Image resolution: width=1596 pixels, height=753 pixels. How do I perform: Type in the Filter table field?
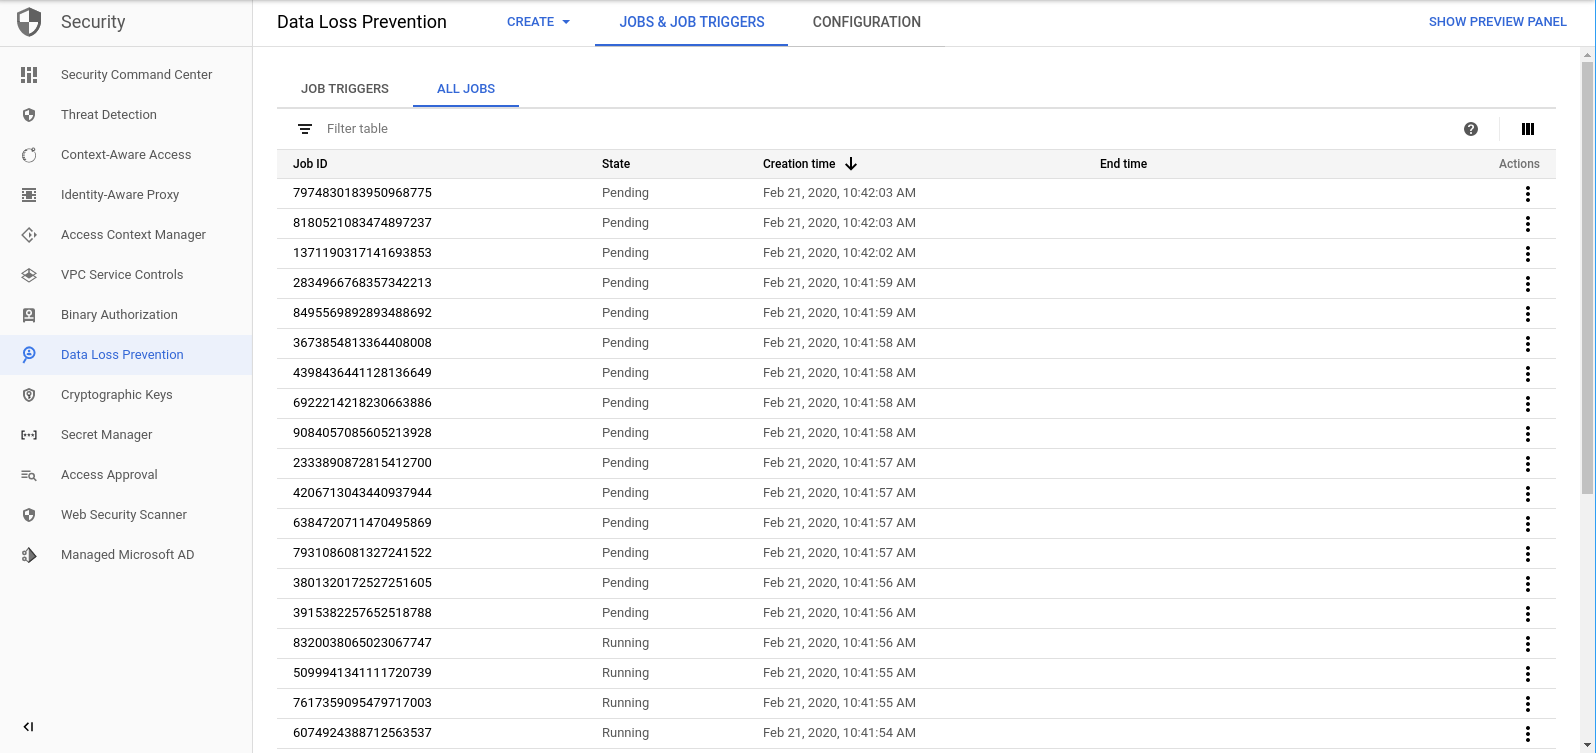click(x=600, y=129)
